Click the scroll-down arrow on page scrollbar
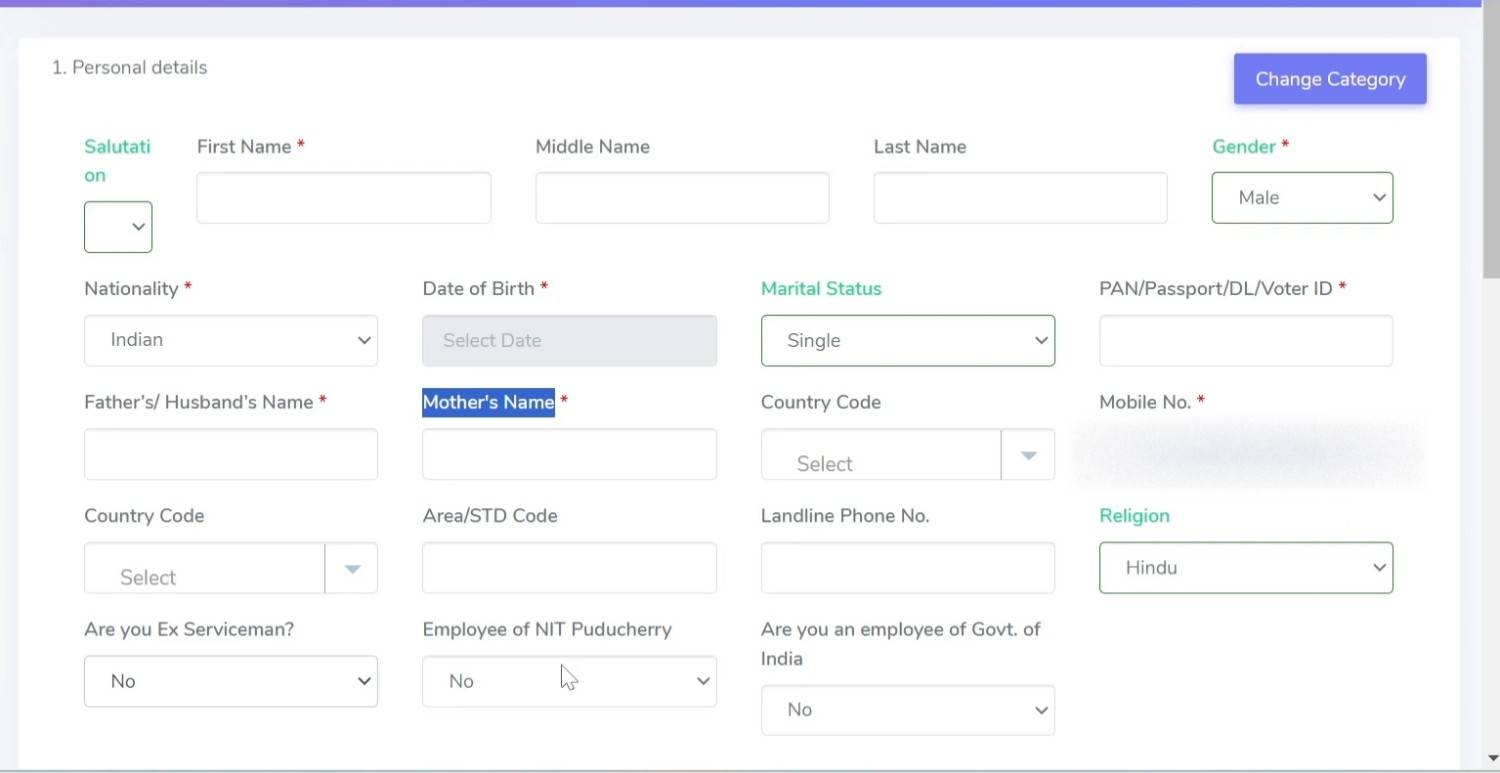The width and height of the screenshot is (1500, 773). click(x=1491, y=759)
